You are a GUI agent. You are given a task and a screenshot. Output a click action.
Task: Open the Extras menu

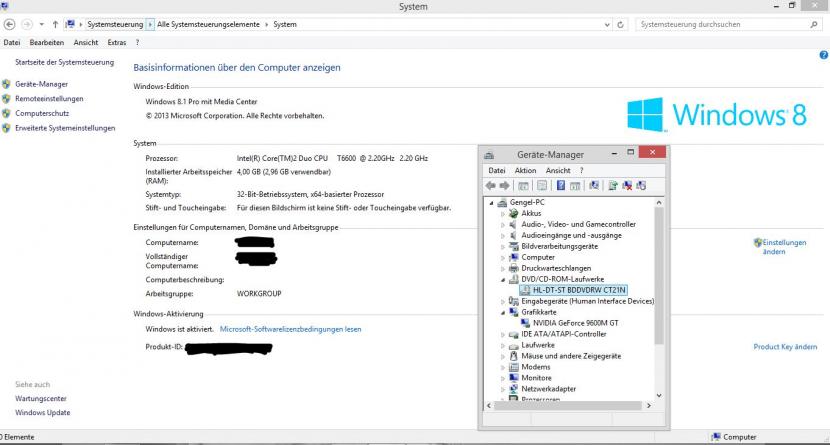116,43
